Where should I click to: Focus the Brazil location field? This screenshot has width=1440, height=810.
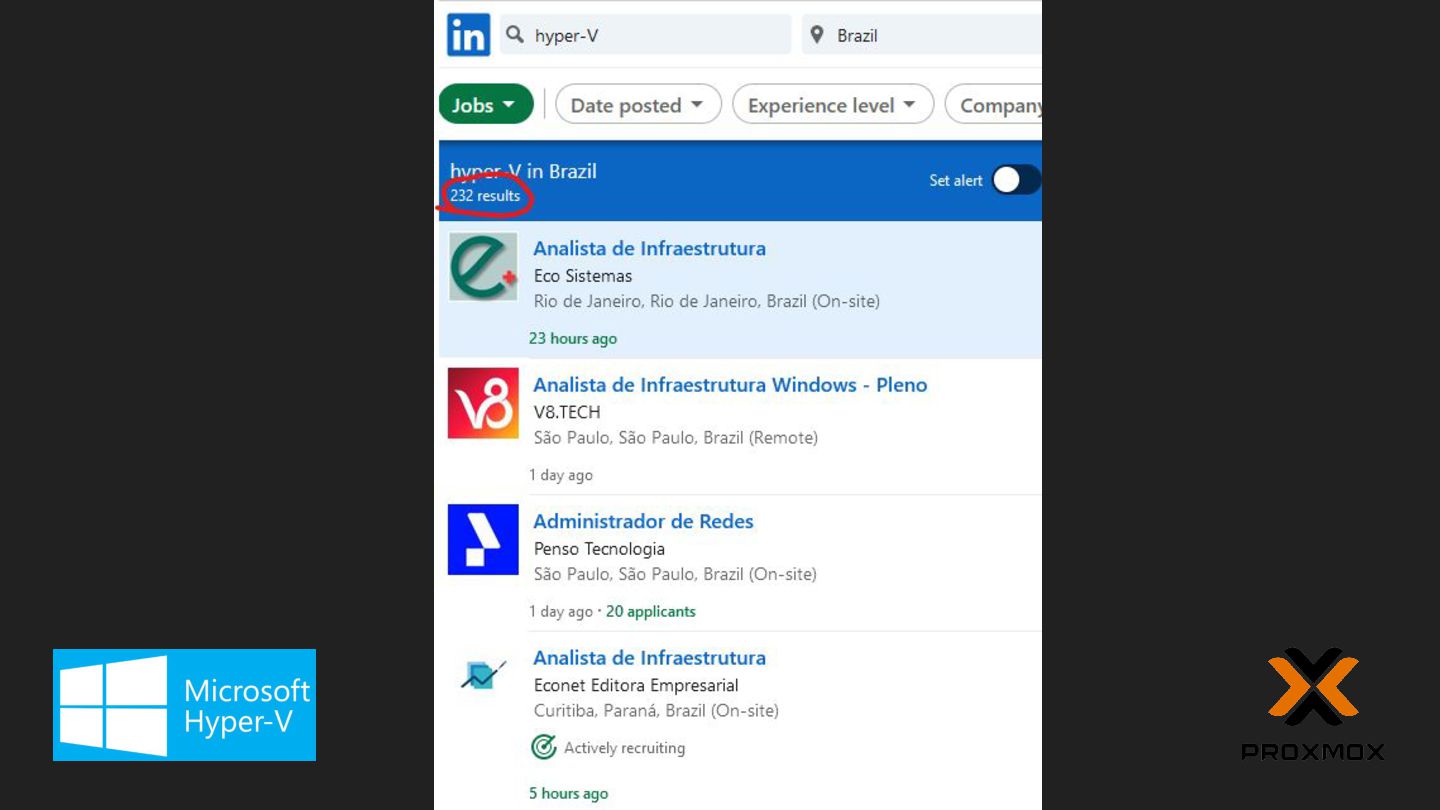[922, 35]
